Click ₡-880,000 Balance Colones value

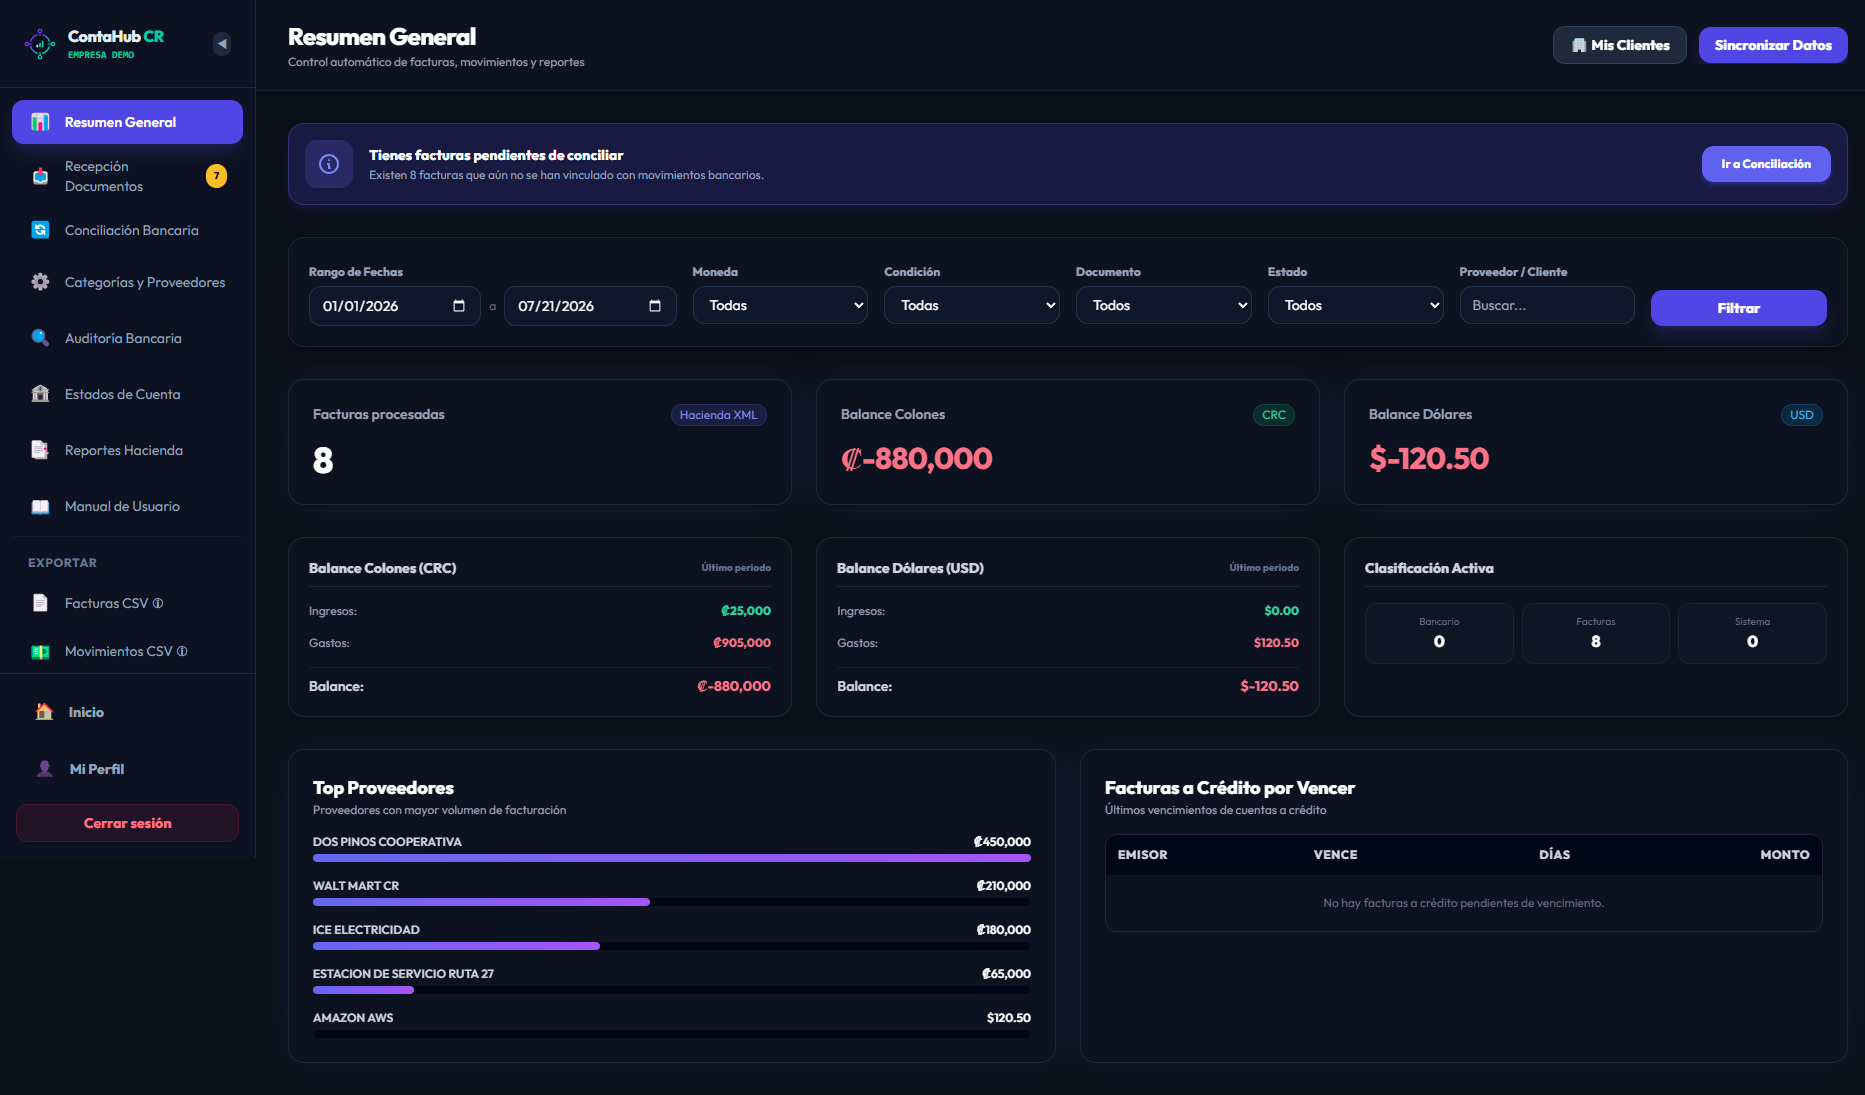917,459
